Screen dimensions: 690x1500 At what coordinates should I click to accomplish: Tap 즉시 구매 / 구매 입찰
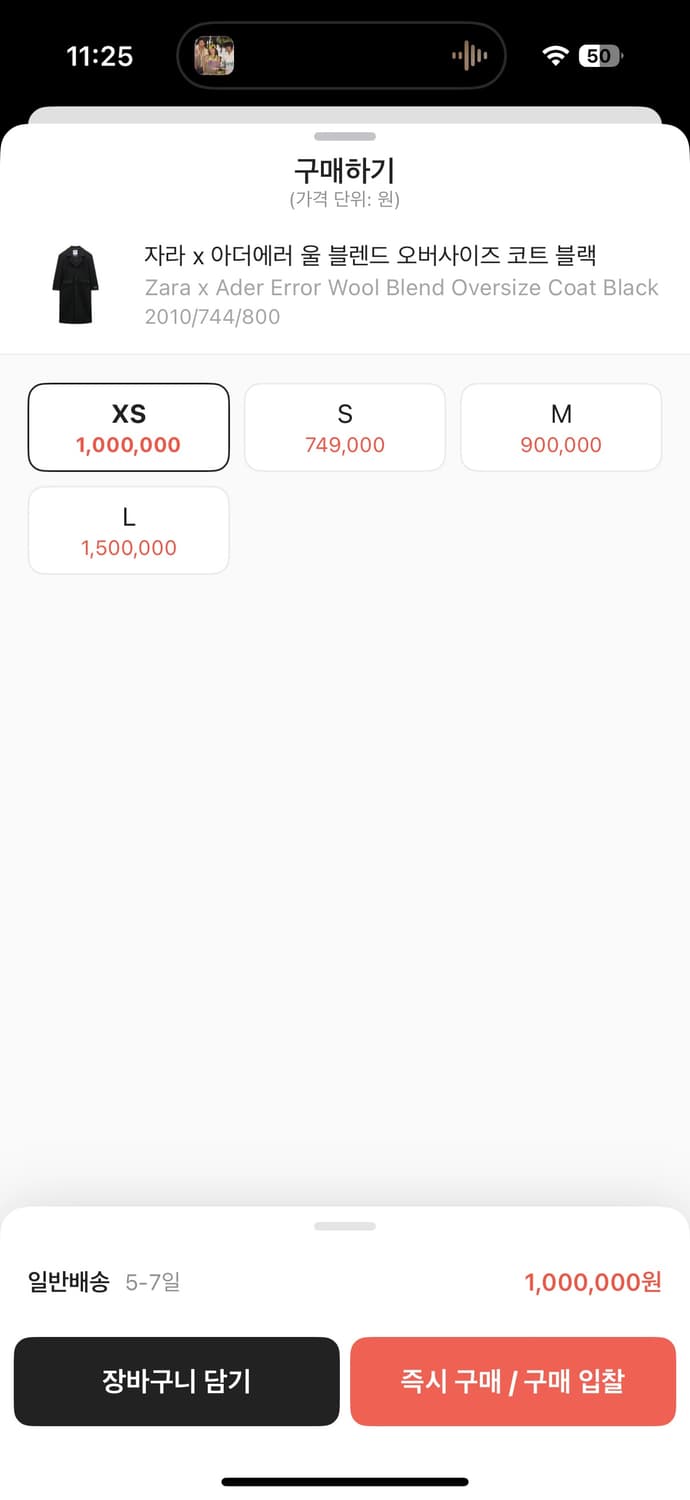click(x=513, y=1381)
